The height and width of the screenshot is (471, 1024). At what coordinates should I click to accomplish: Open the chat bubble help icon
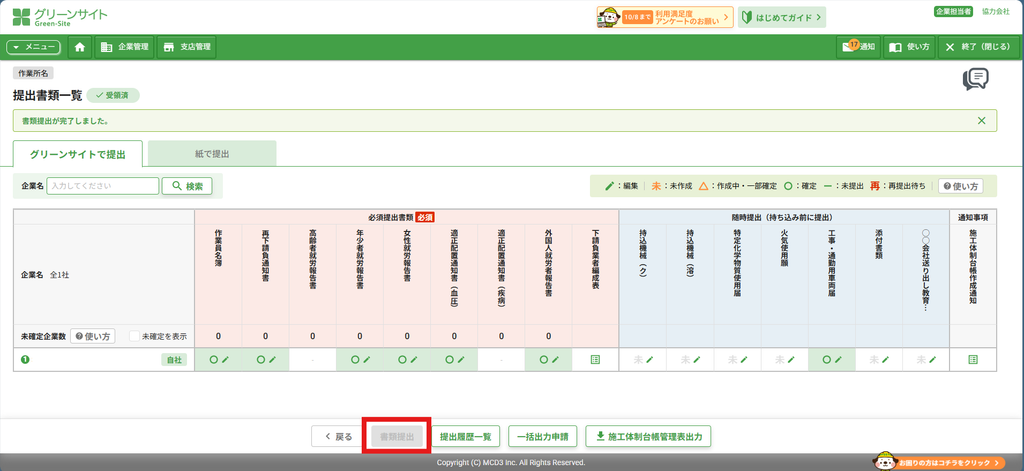point(975,79)
